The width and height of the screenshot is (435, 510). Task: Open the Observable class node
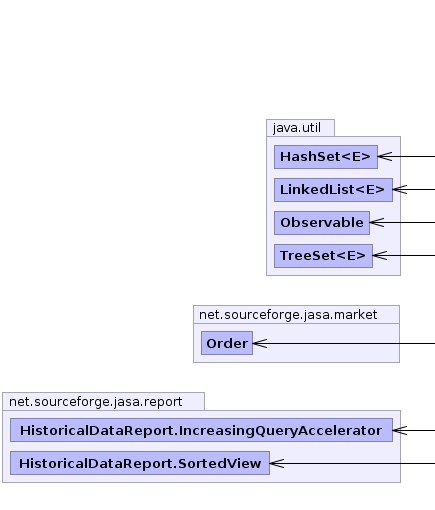point(322,223)
